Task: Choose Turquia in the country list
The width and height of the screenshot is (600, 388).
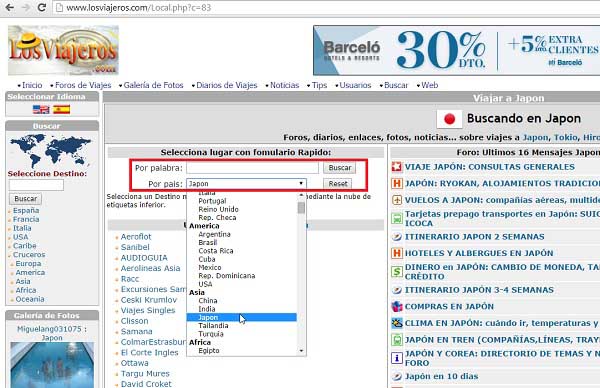Action: [211, 334]
